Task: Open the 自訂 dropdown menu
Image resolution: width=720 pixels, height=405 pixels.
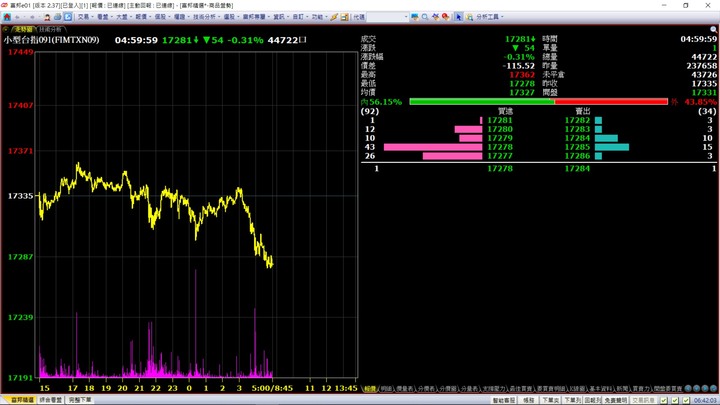Action: tap(300, 17)
